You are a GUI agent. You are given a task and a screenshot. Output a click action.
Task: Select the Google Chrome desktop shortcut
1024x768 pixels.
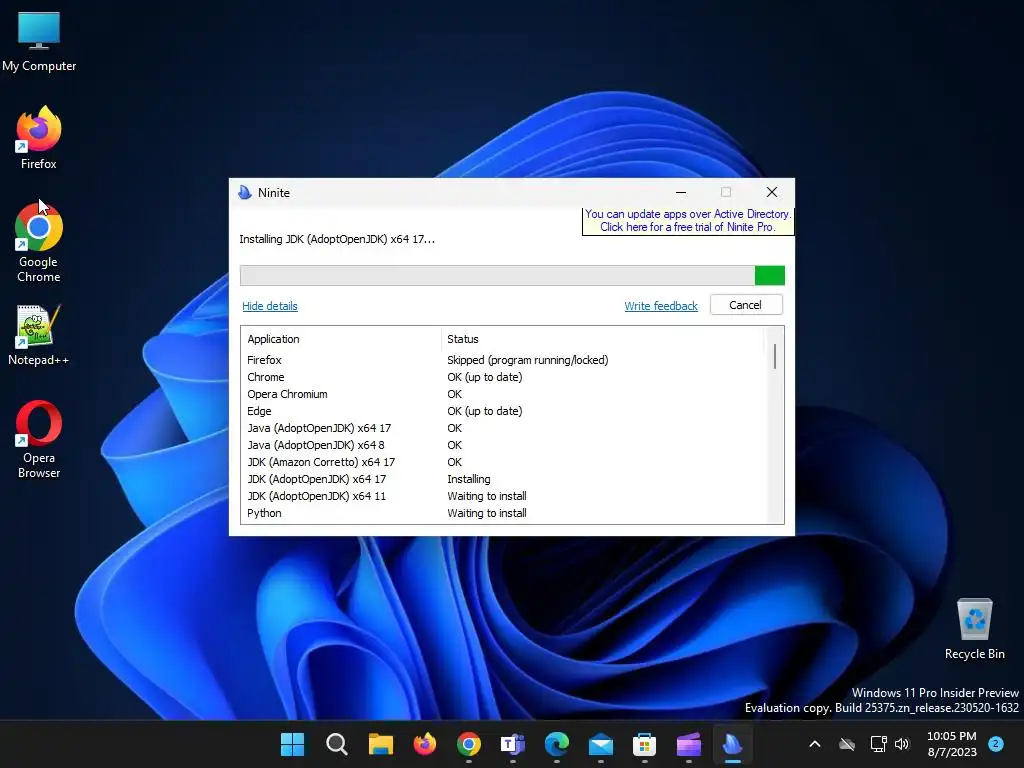(x=39, y=243)
